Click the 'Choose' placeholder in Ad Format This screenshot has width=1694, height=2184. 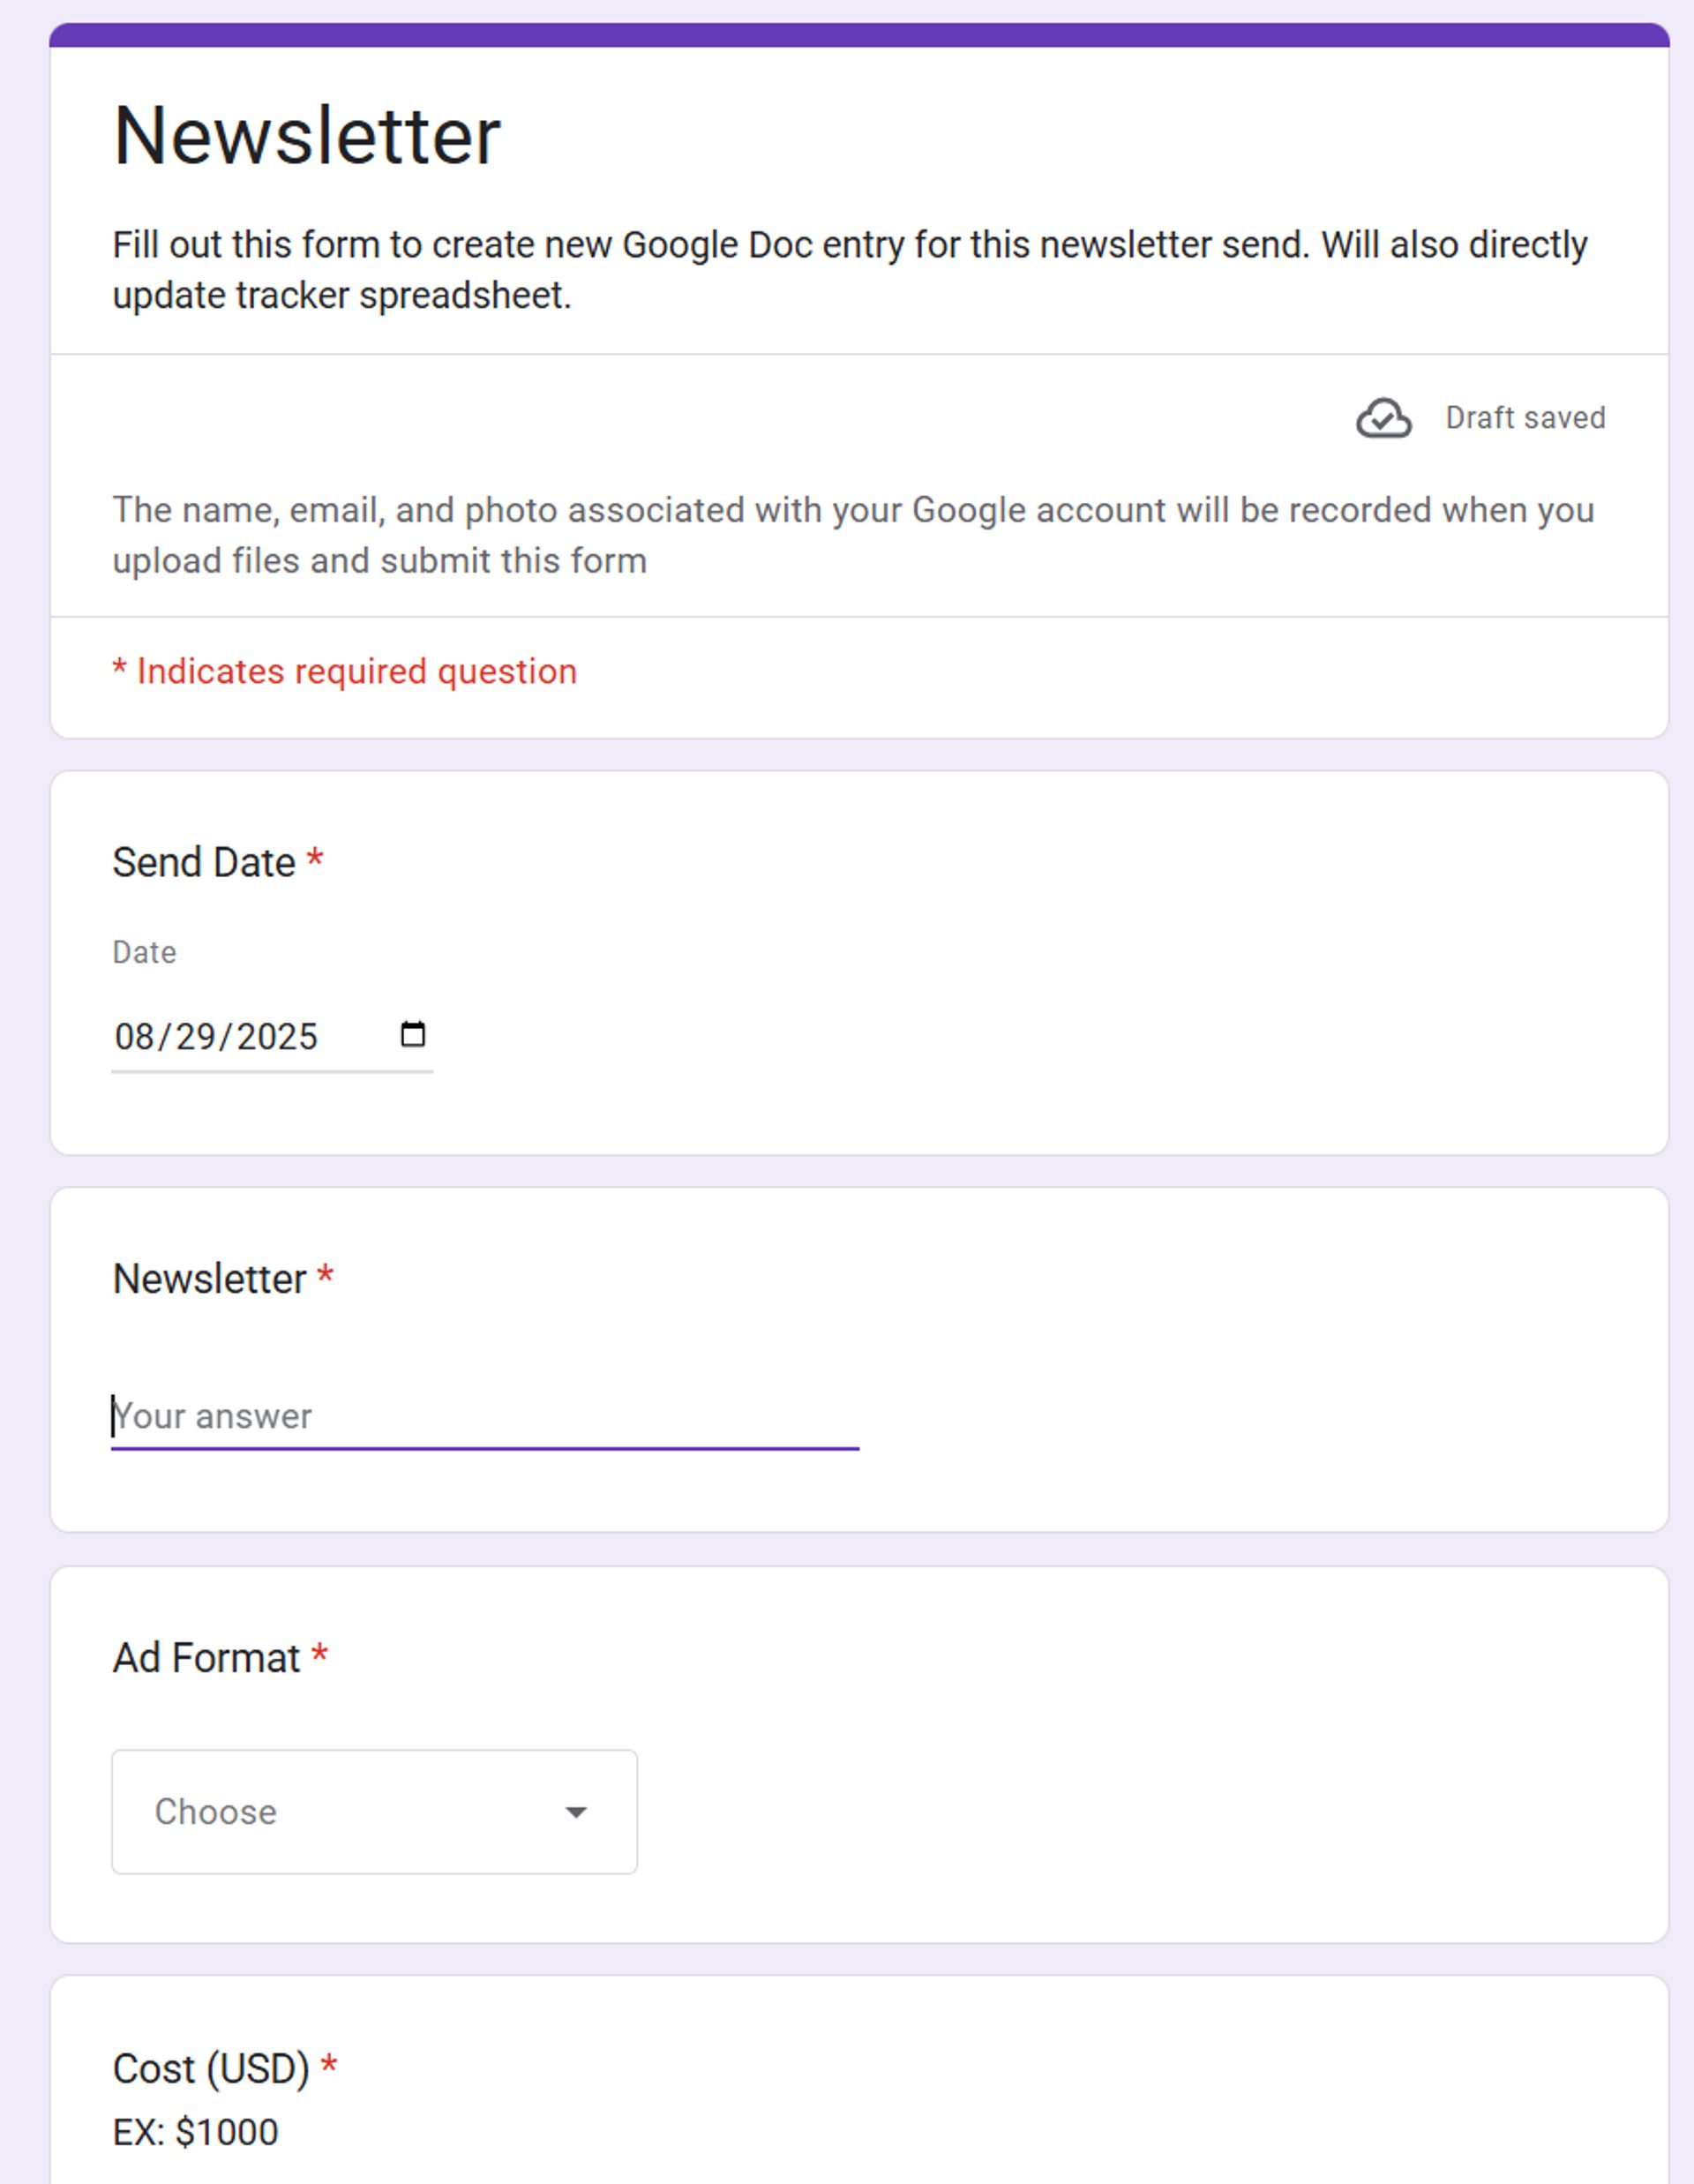point(216,1812)
